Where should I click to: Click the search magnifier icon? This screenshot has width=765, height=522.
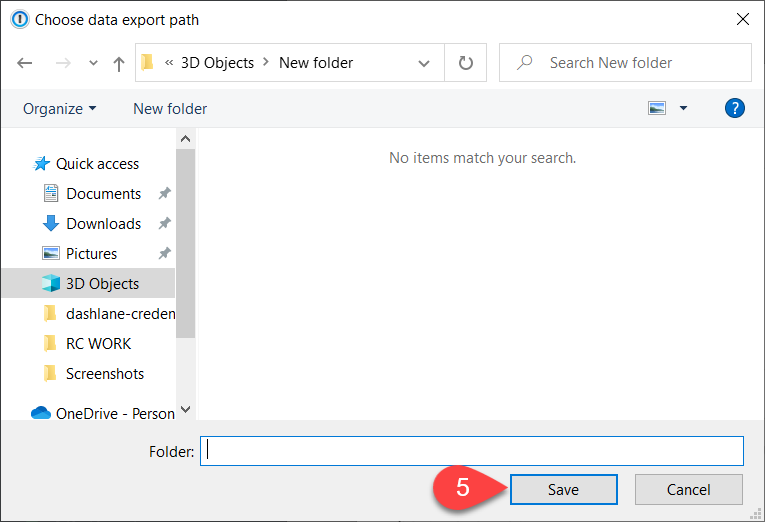click(524, 62)
